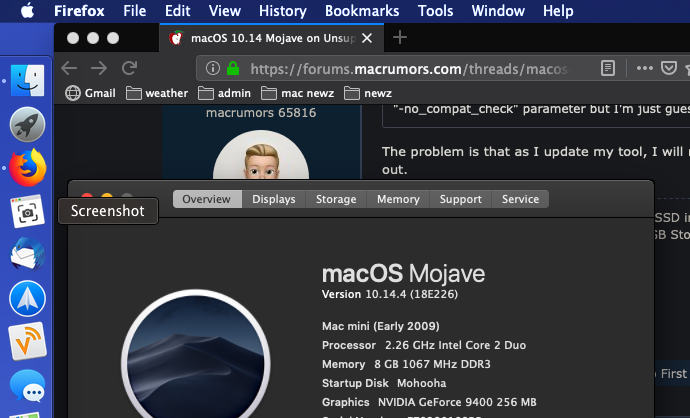Switch to the Storage tab

[336, 199]
